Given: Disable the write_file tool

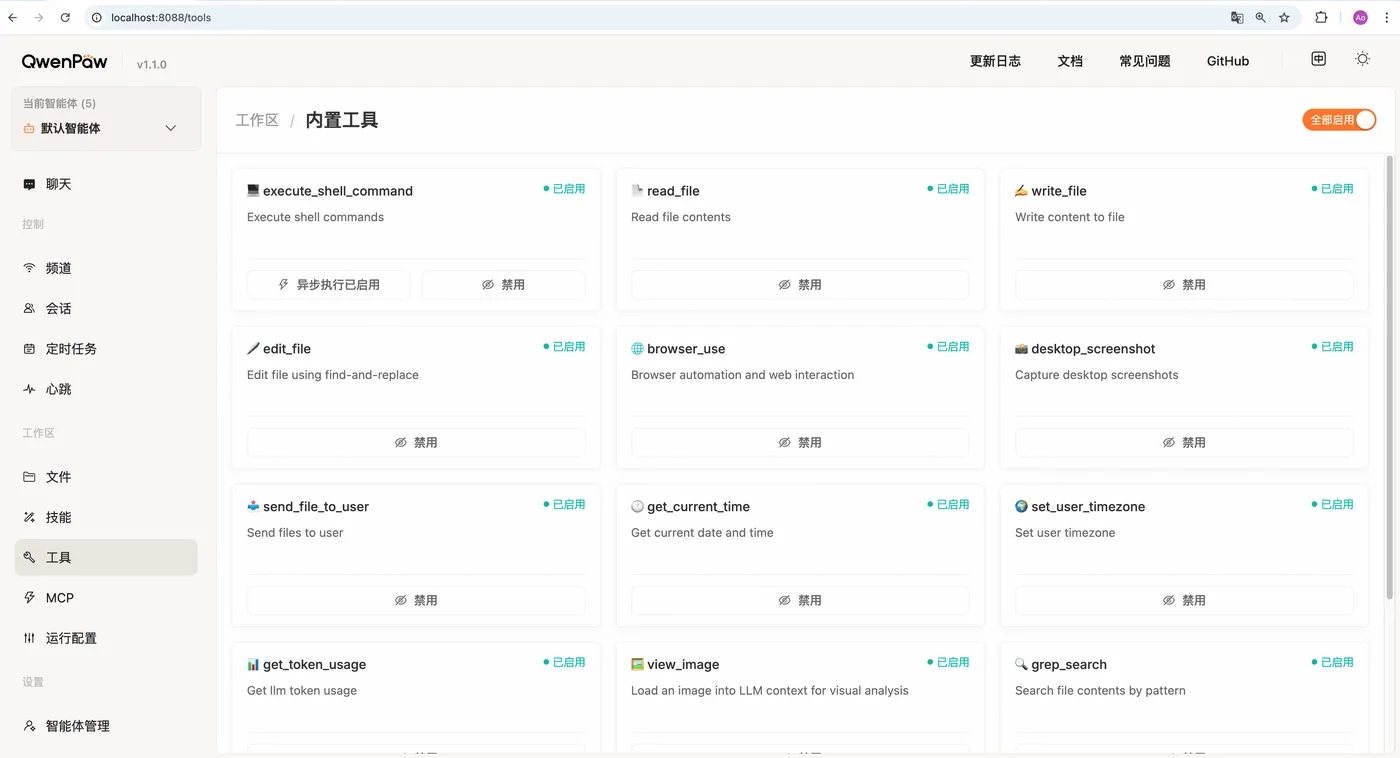Looking at the screenshot, I should pyautogui.click(x=1184, y=285).
